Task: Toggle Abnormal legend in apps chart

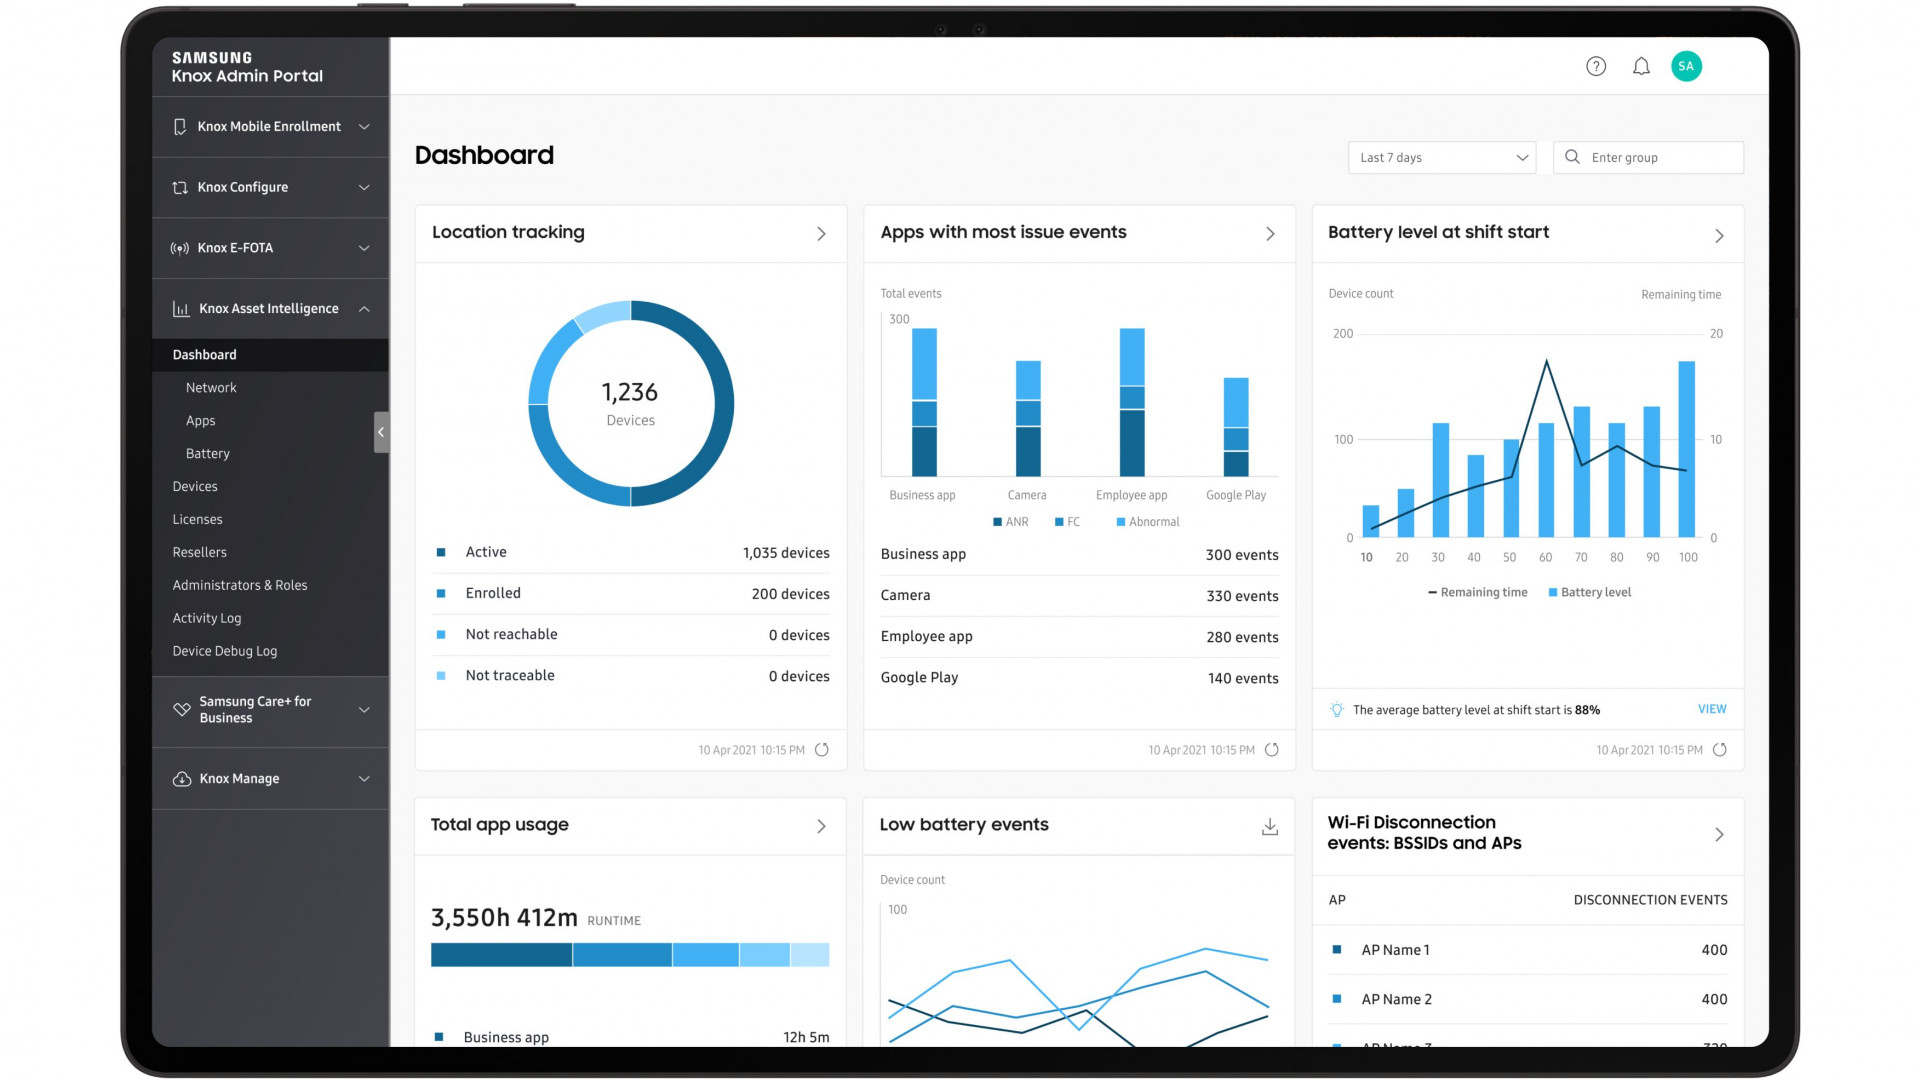Action: click(x=1147, y=522)
